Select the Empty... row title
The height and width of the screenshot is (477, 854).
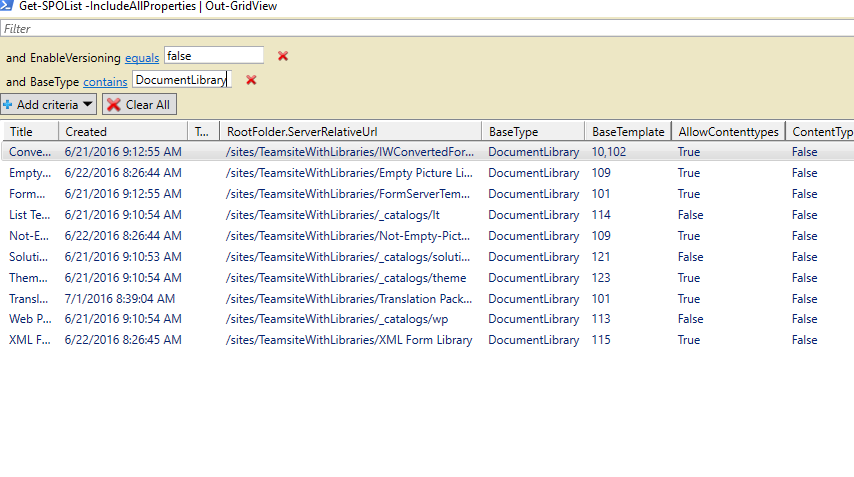(30, 173)
